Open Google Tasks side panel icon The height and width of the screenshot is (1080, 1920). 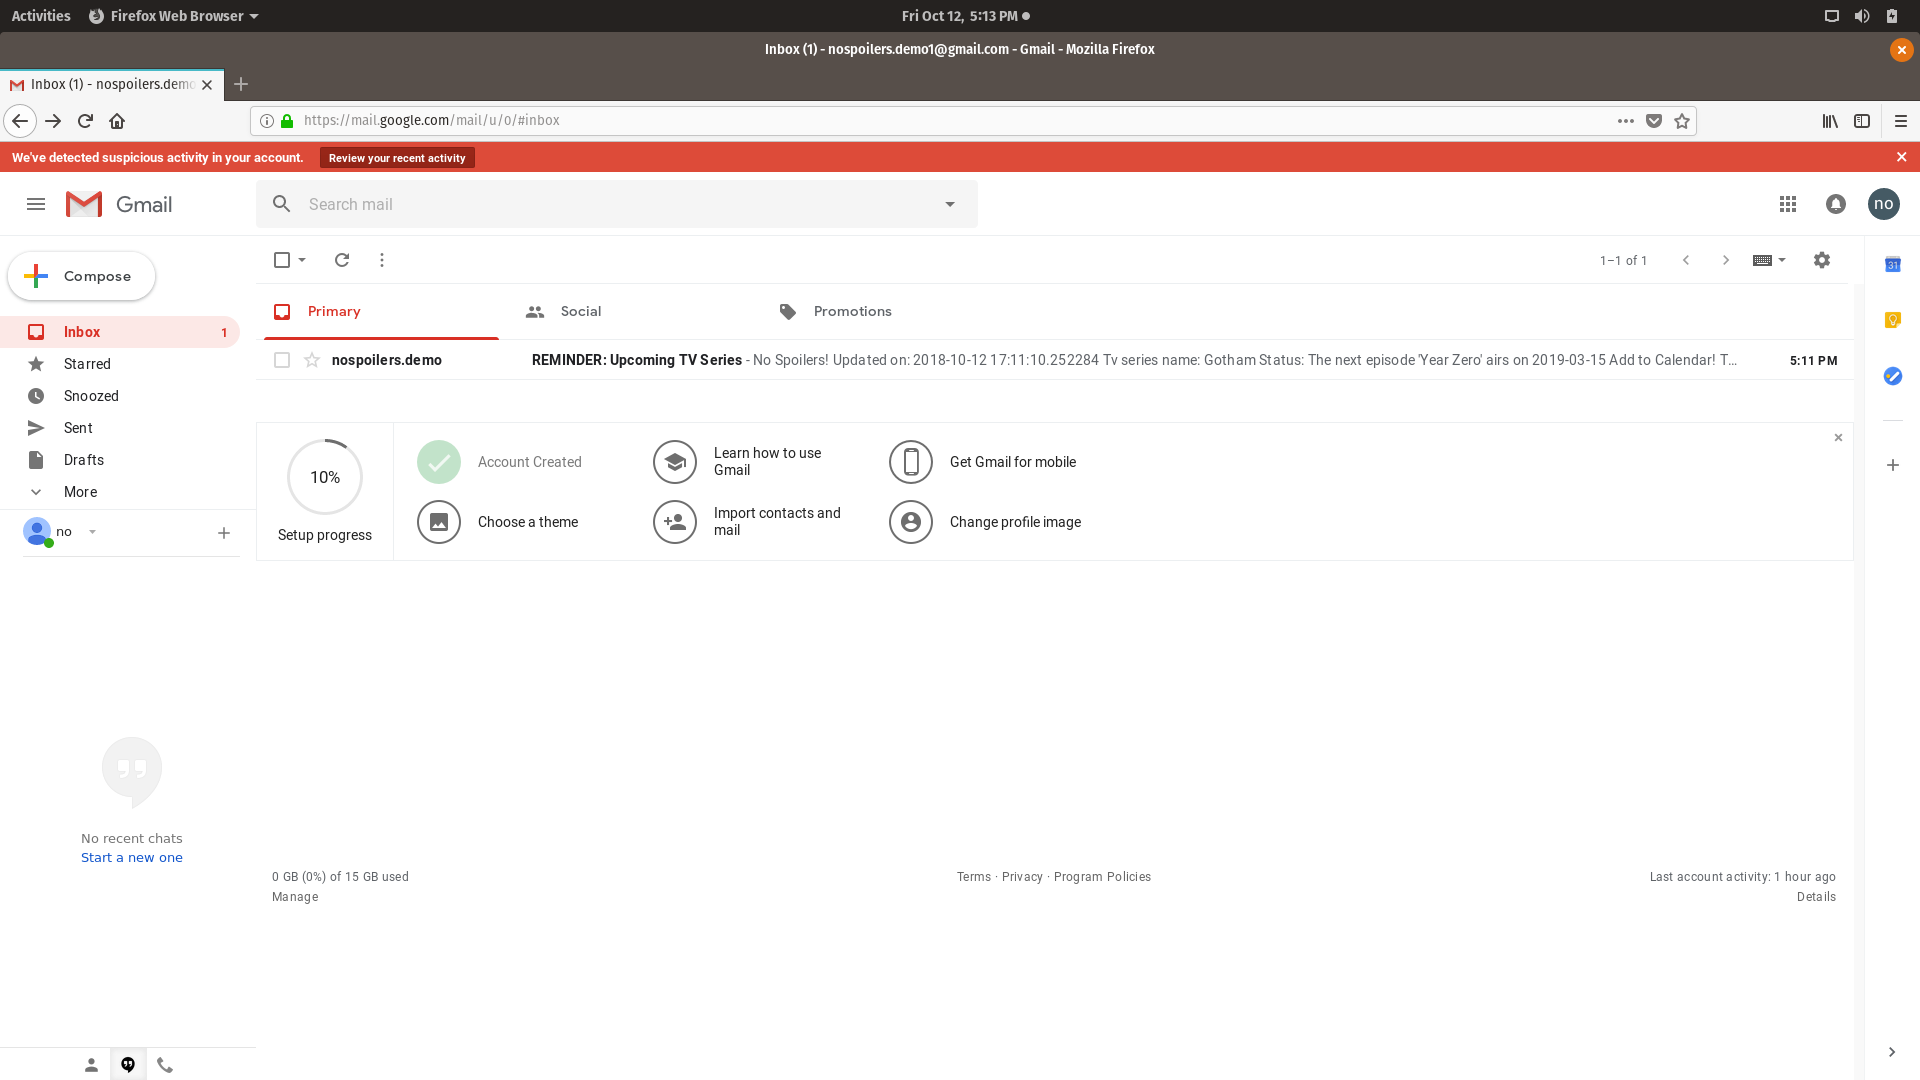(x=1892, y=376)
